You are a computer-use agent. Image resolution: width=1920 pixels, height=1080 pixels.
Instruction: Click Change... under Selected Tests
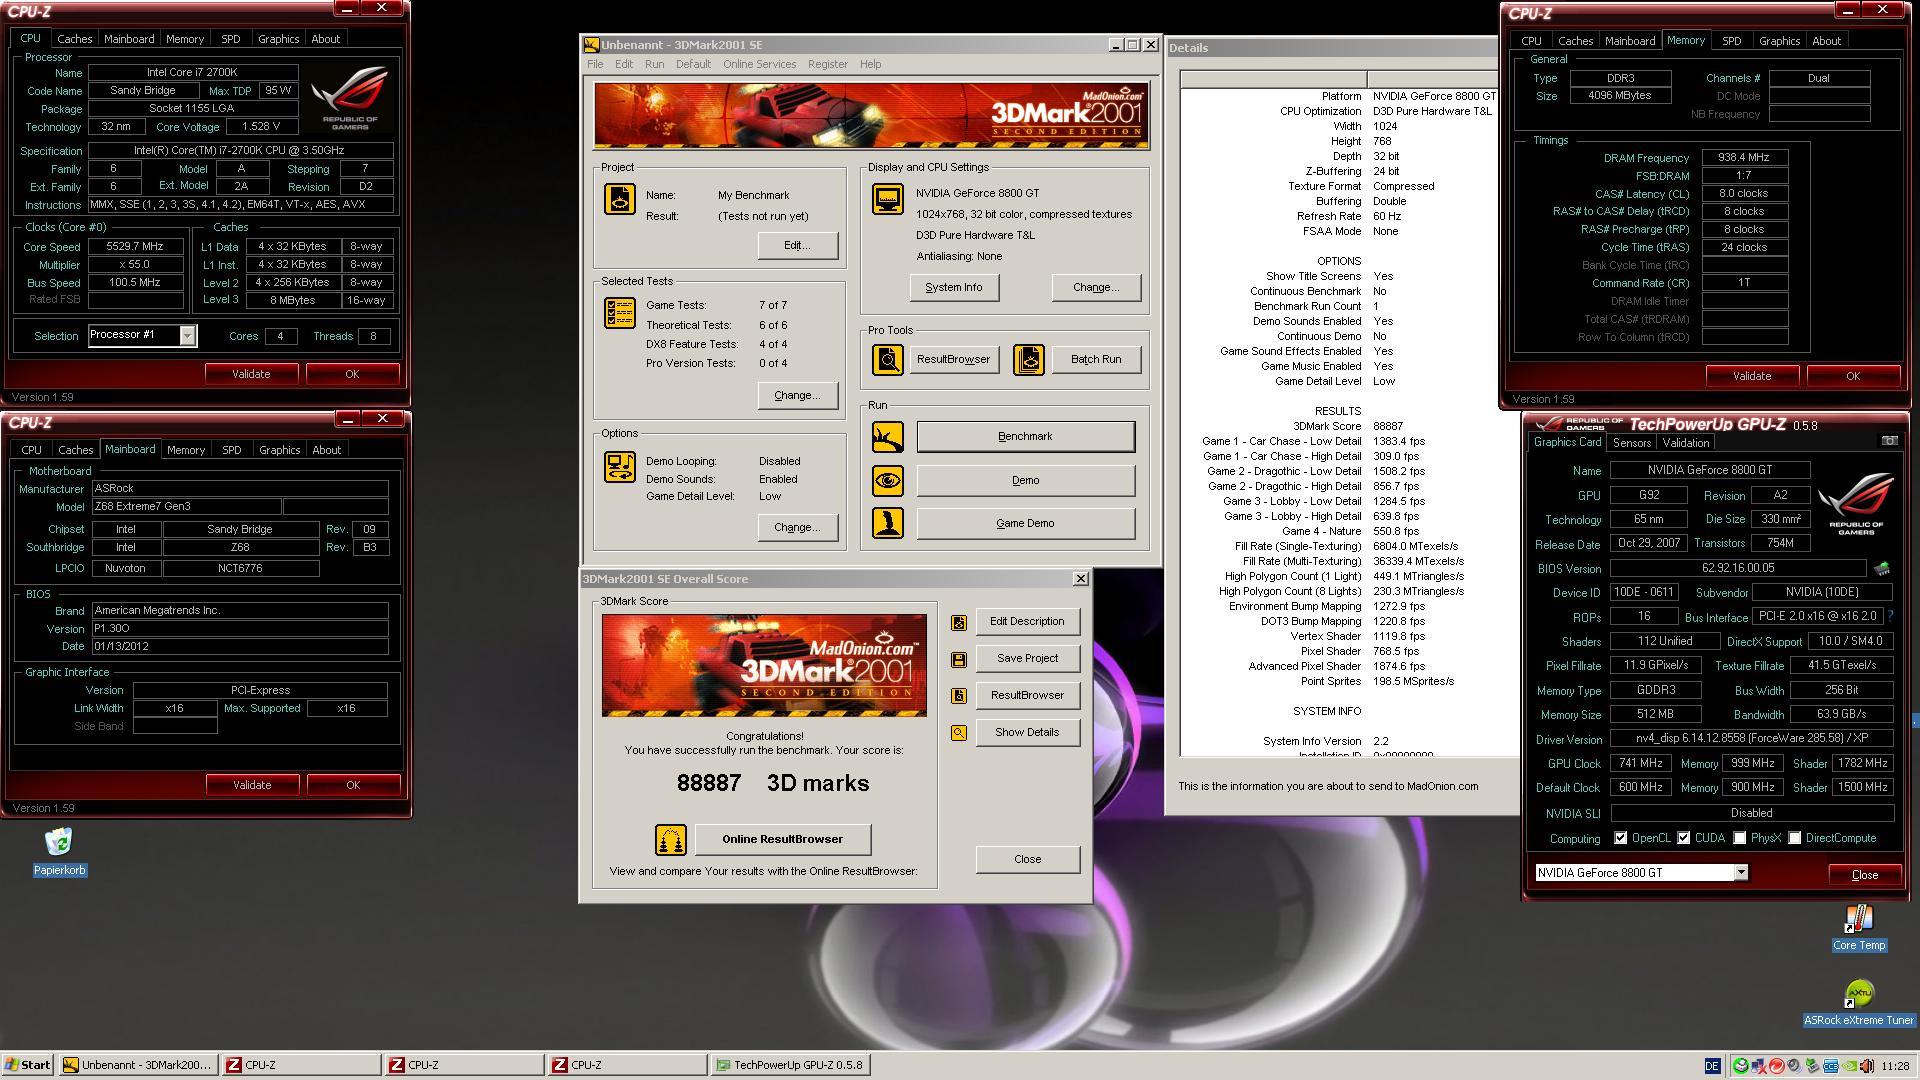pyautogui.click(x=797, y=396)
